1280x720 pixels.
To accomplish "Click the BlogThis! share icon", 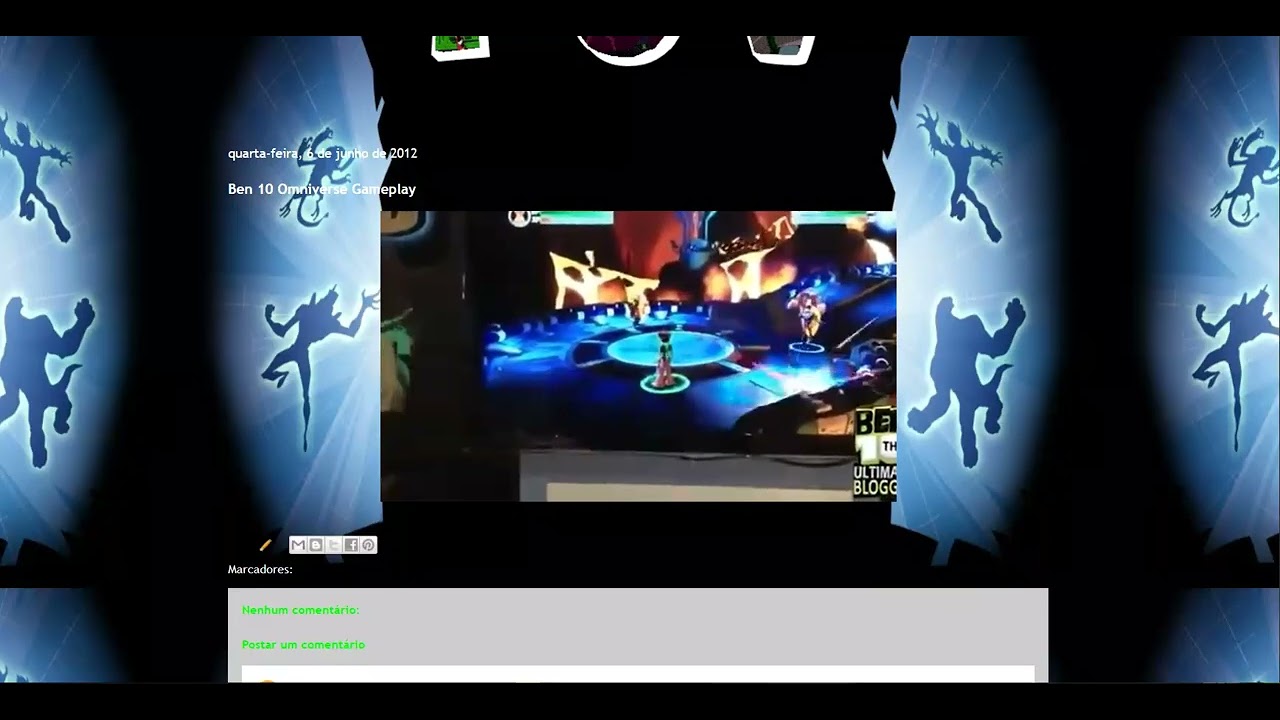I will coord(316,545).
